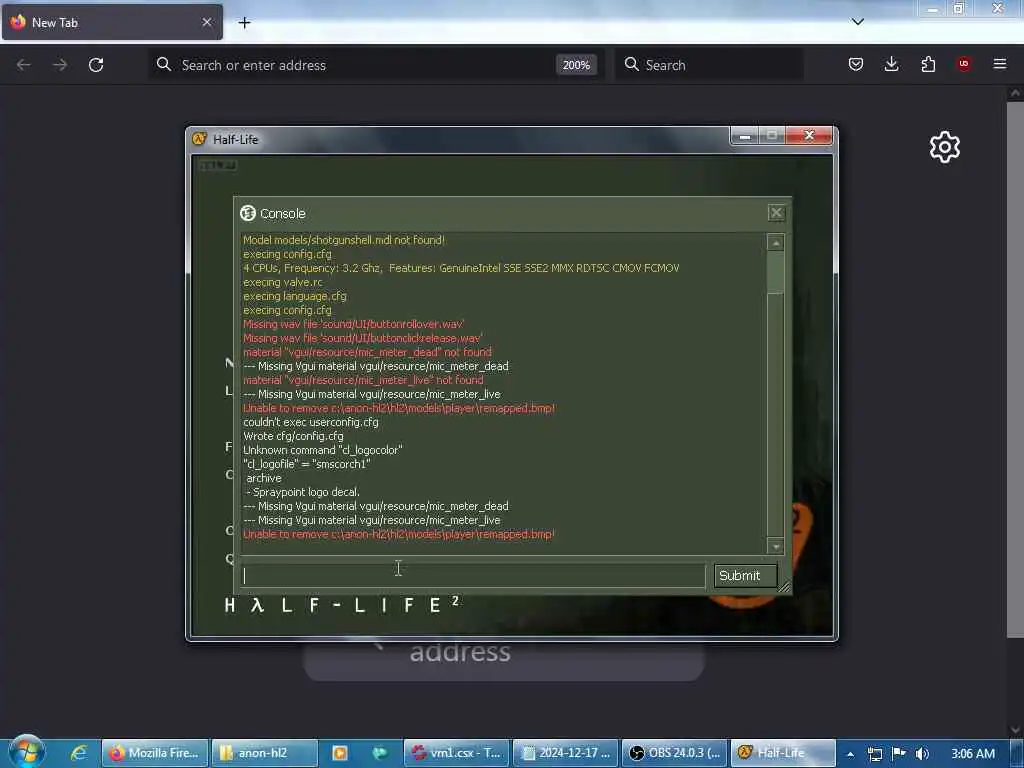Click 'Unknown command "cl_logocolor"' line
Image resolution: width=1024 pixels, height=768 pixels.
(x=323, y=450)
